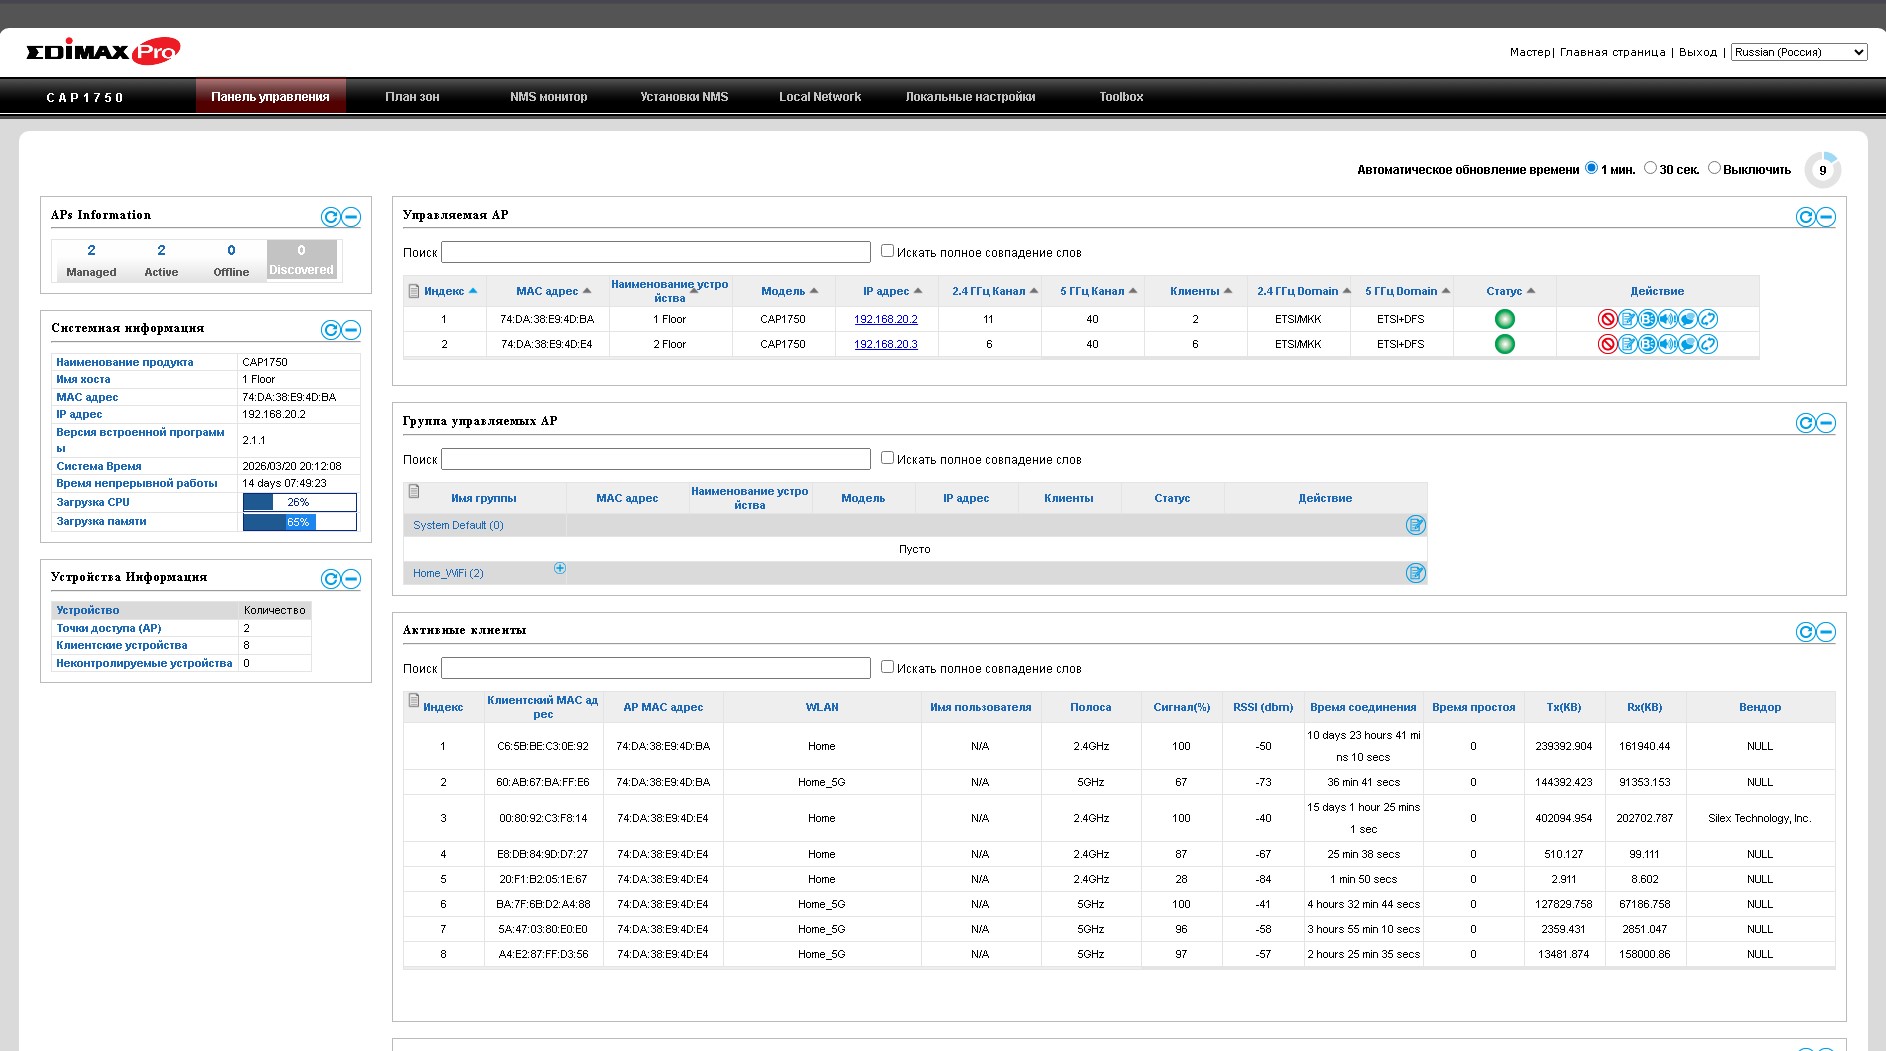Open the 192.168.20.3 IP address link
This screenshot has height=1051, width=1886.
tap(885, 344)
